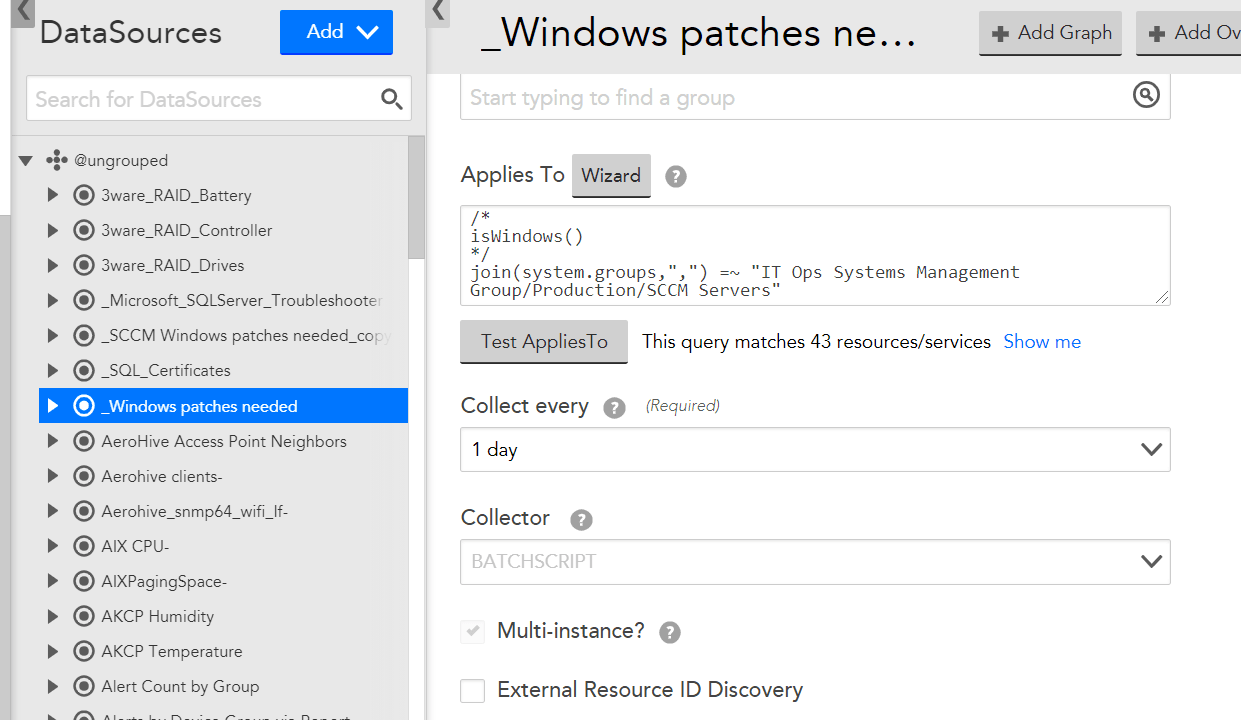Image resolution: width=1241 pixels, height=720 pixels.
Task: Expand the _SQL_Certificates tree node
Action: [x=53, y=370]
